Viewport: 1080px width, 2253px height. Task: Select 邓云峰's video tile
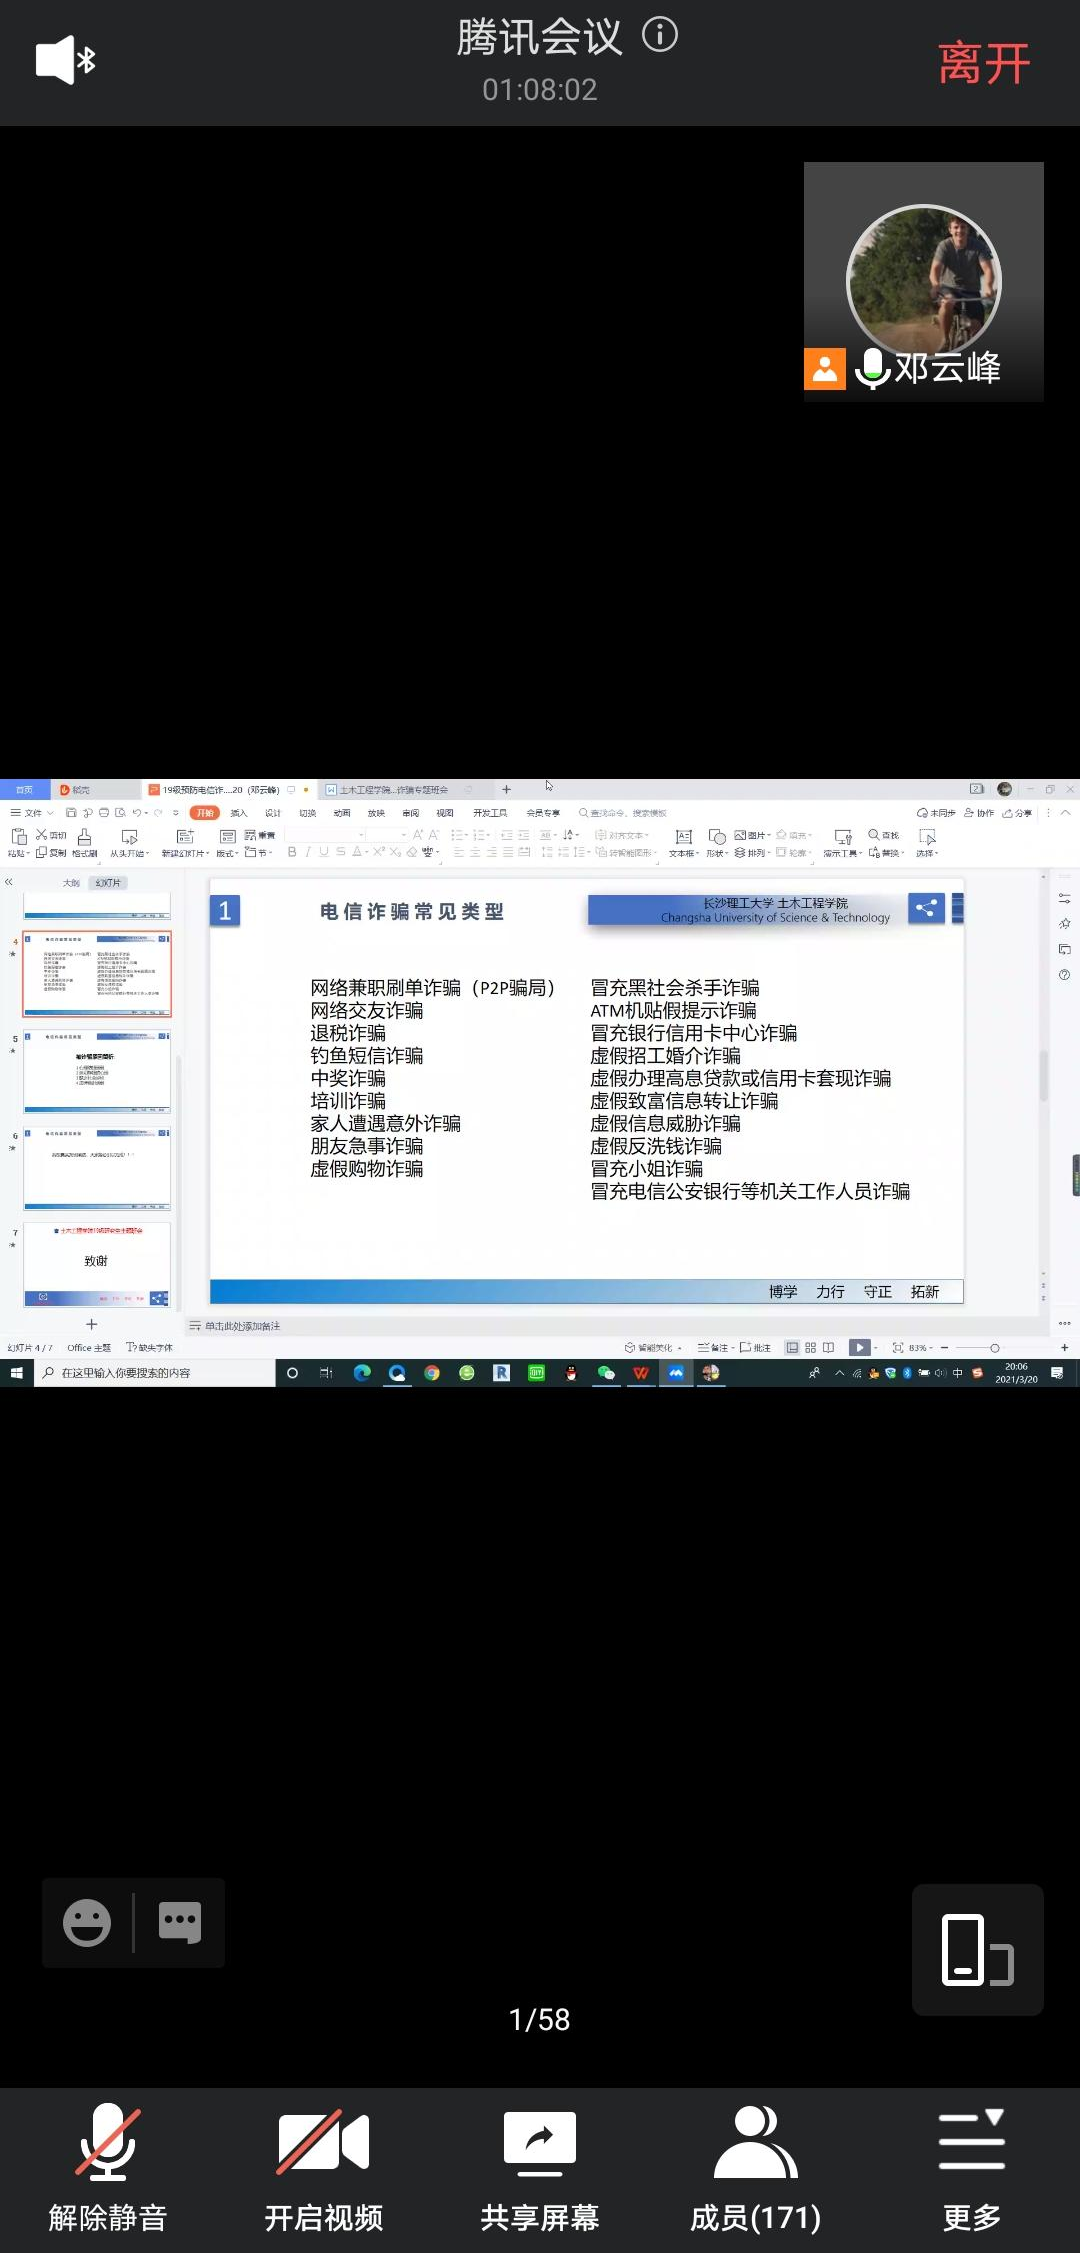[923, 282]
